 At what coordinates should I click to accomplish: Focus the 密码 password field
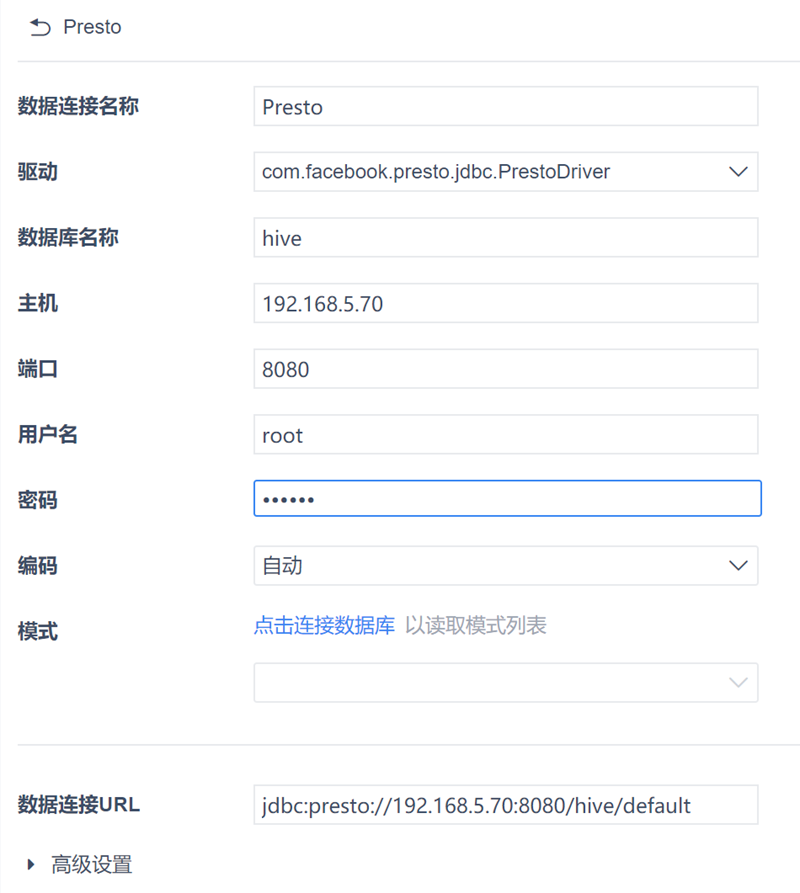[507, 499]
